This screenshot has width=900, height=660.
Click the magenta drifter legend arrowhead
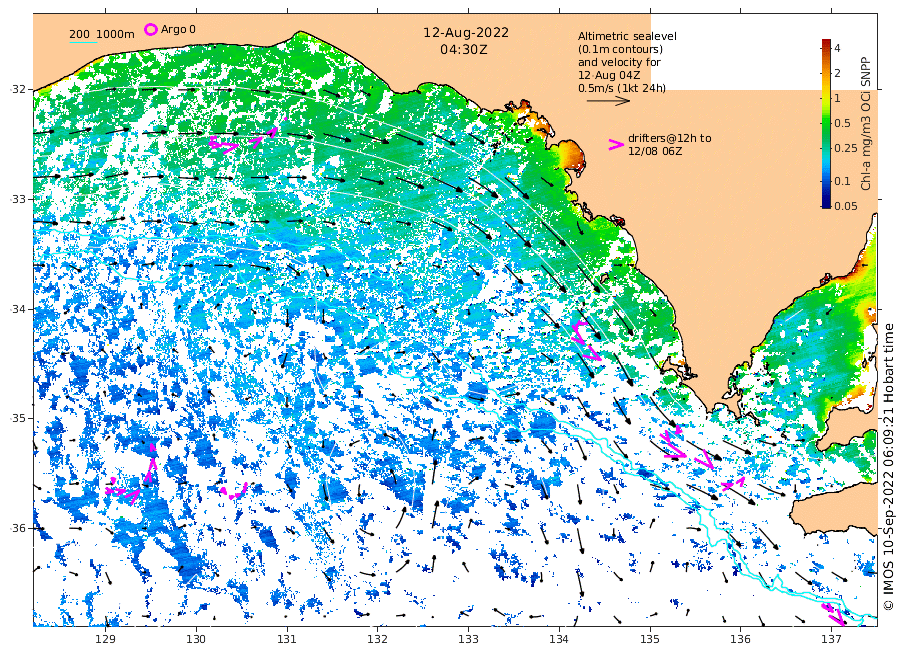(x=616, y=145)
